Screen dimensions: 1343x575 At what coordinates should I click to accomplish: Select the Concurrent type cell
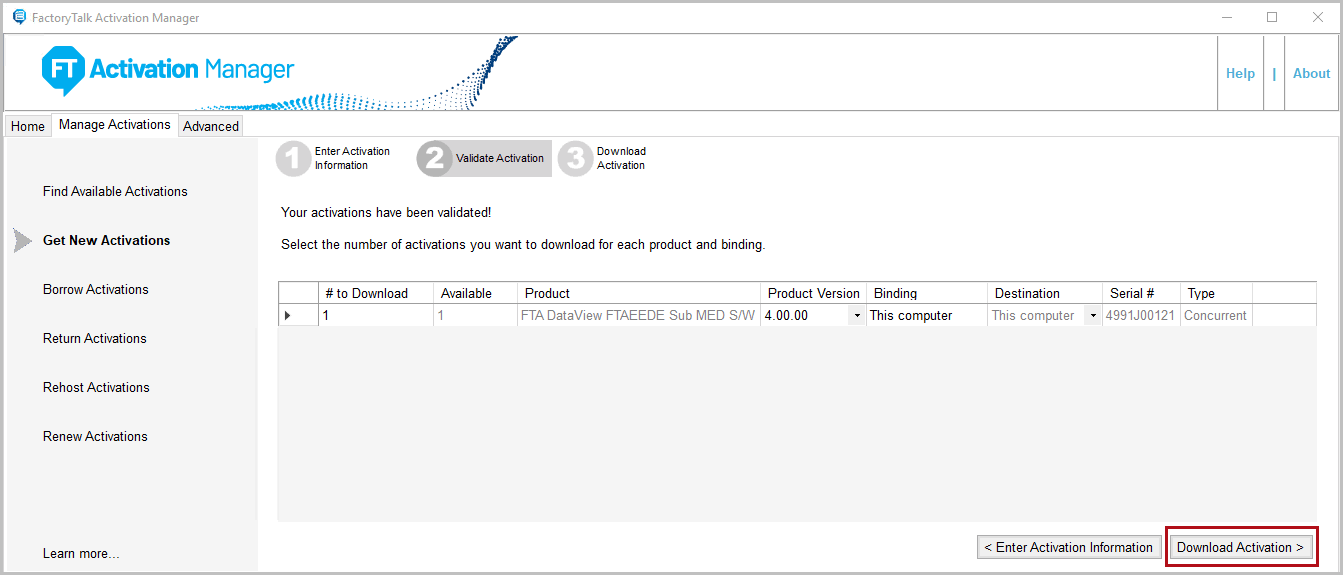tap(1216, 315)
